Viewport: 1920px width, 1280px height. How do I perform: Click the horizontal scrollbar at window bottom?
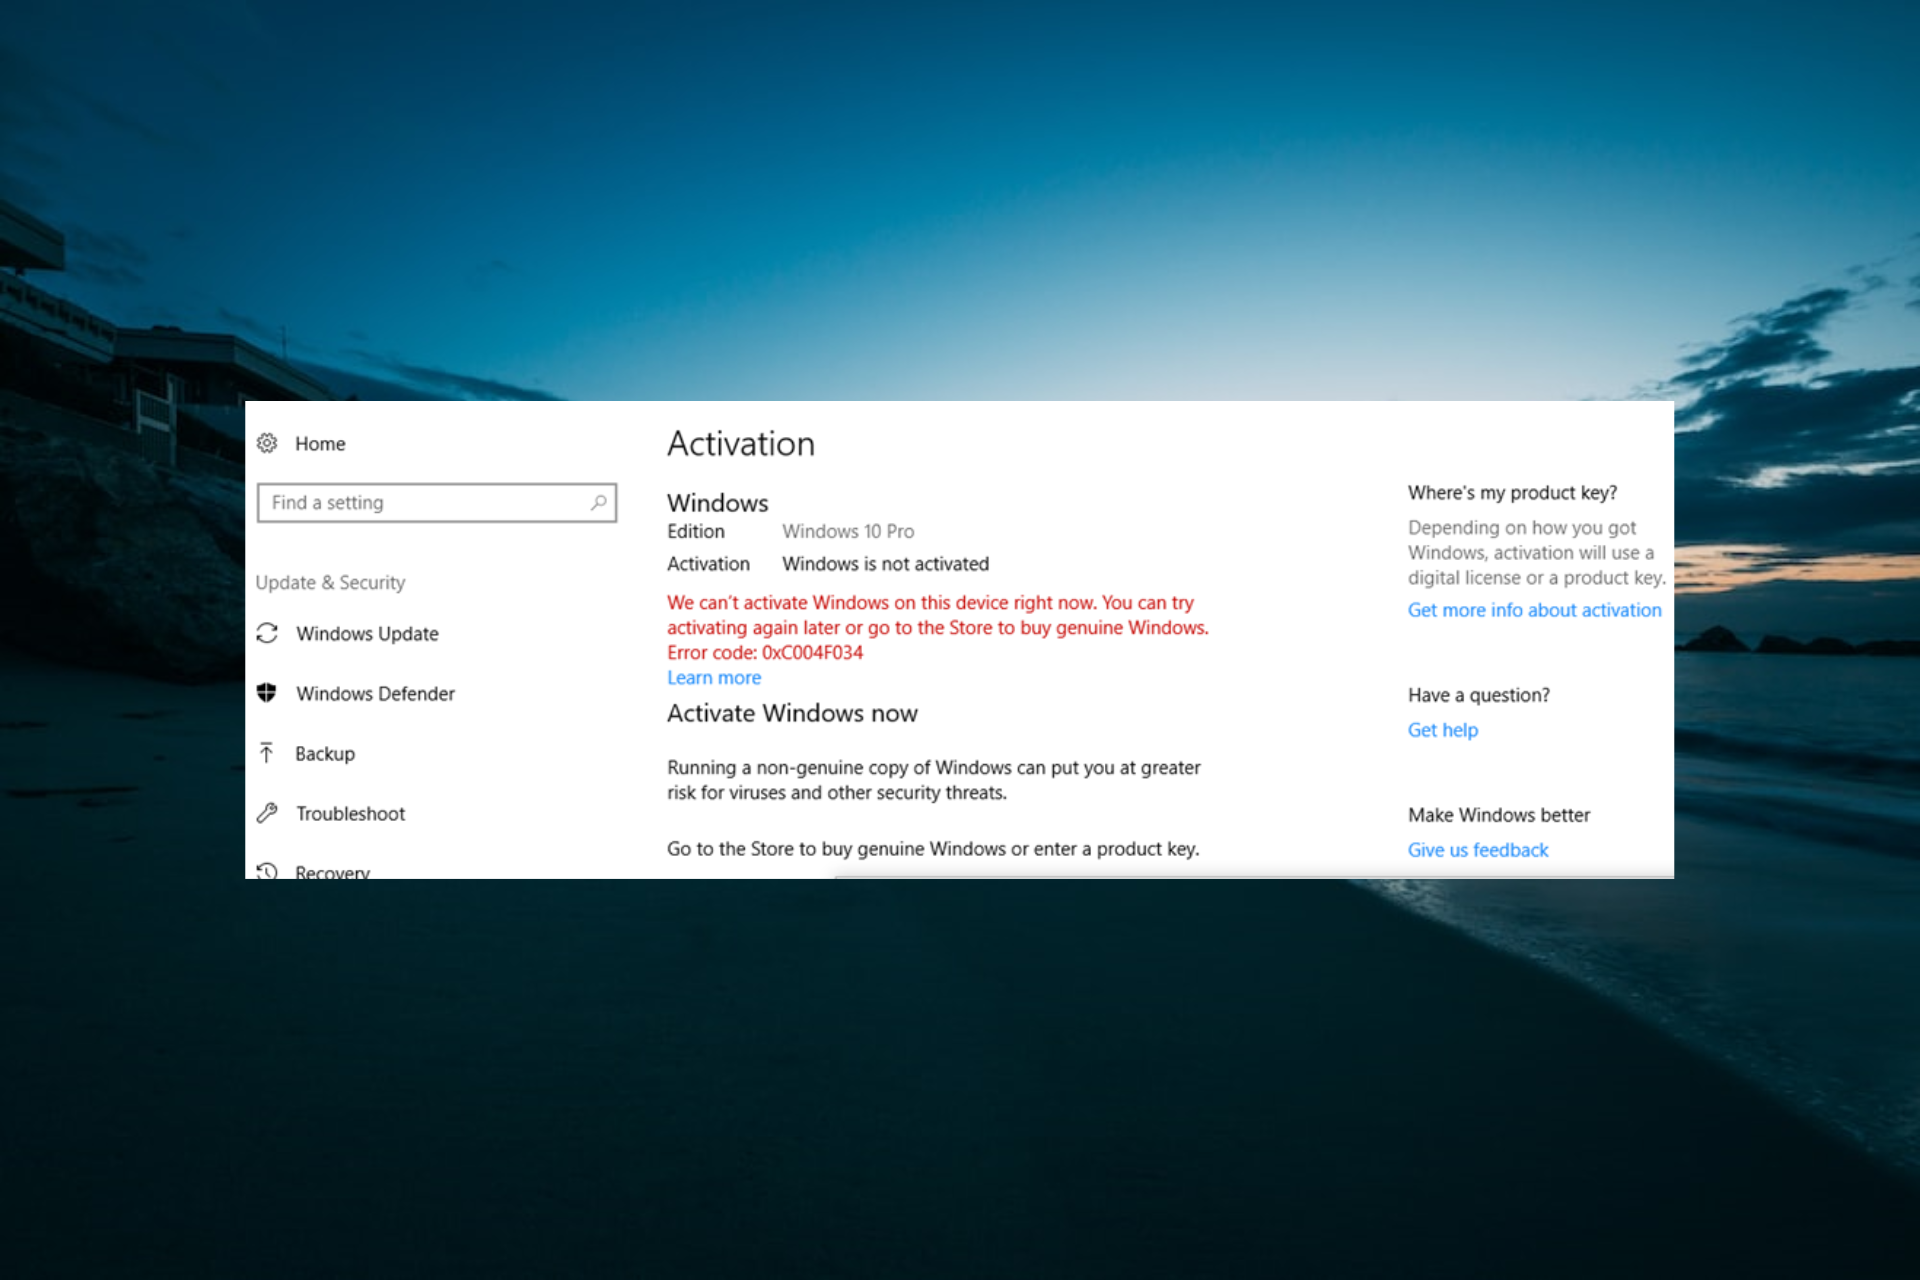[1254, 876]
